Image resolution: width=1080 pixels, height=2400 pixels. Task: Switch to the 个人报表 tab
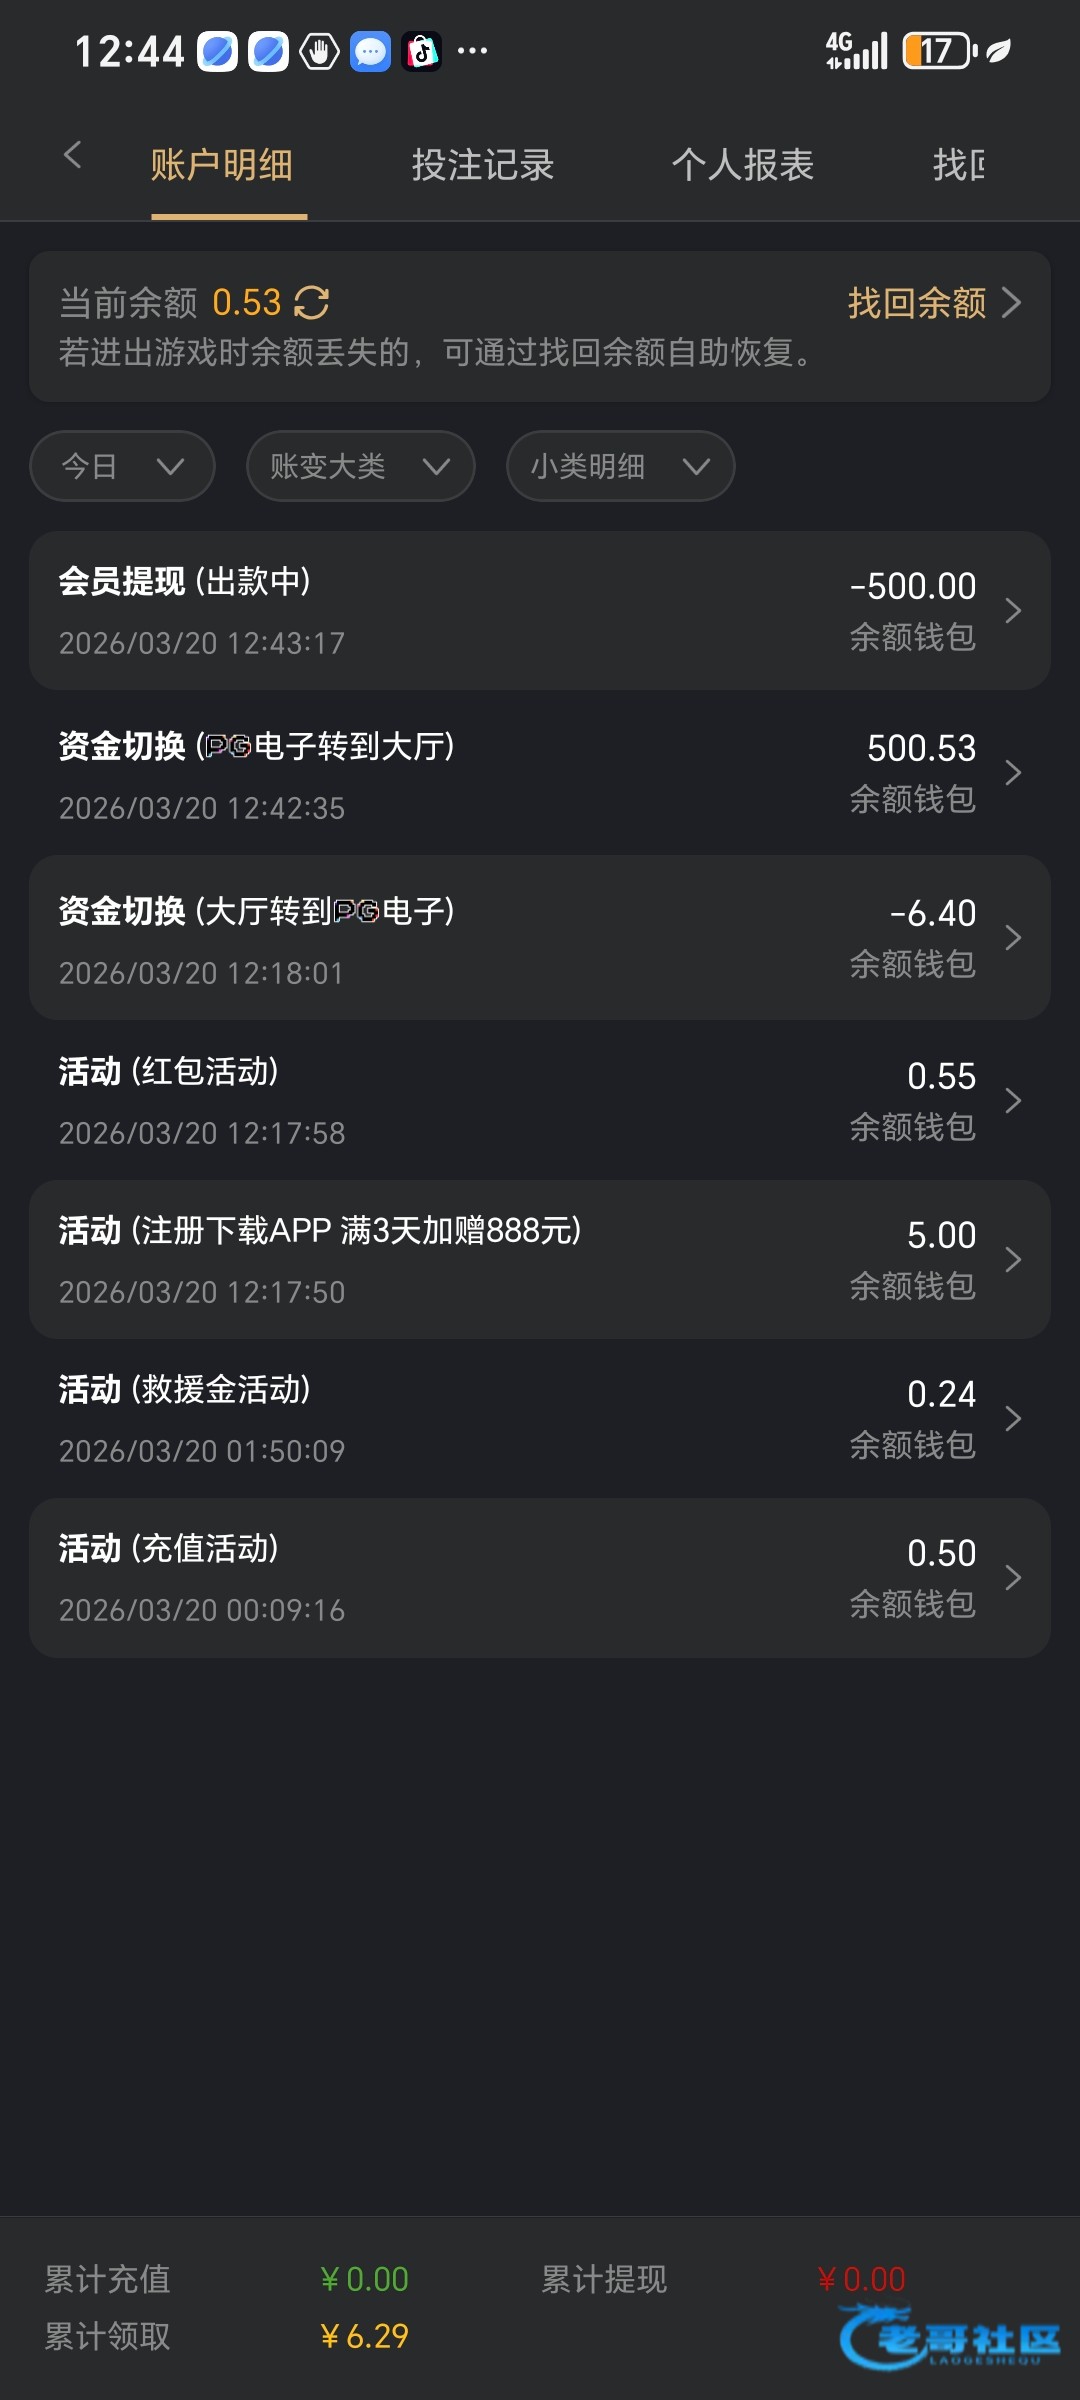pyautogui.click(x=742, y=165)
